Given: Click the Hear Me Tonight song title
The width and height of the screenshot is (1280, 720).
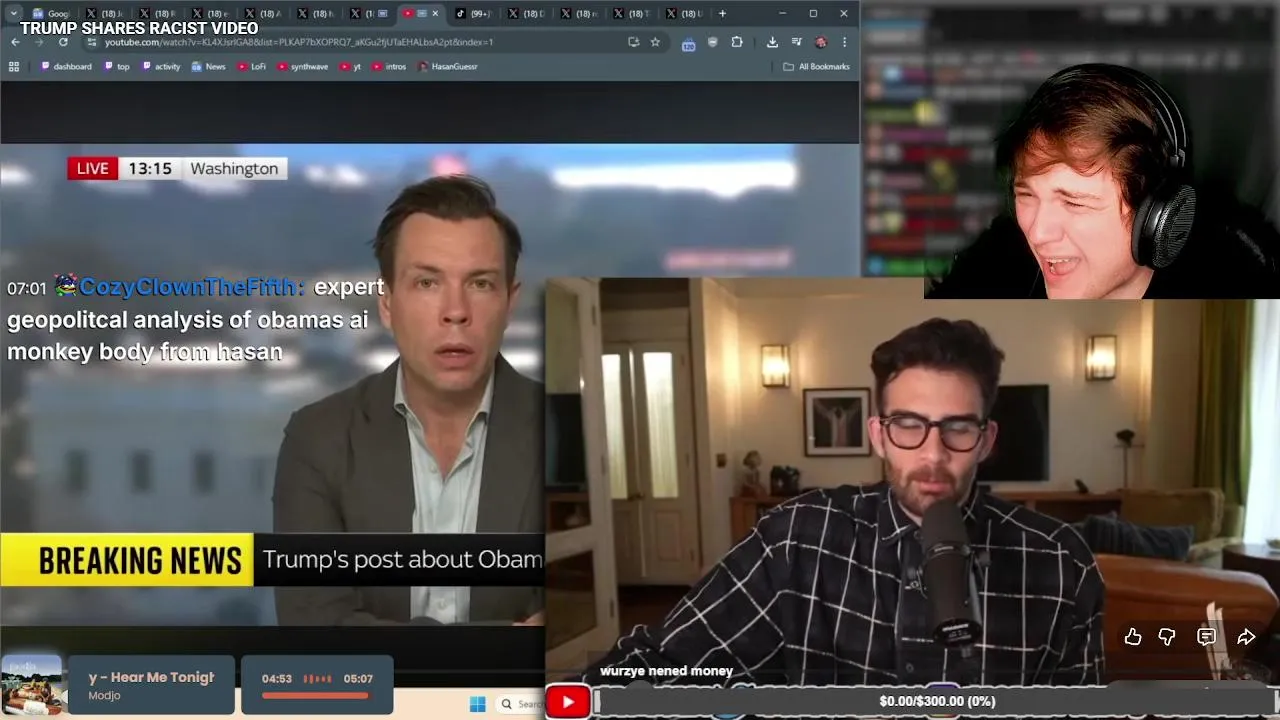Looking at the screenshot, I should tap(151, 677).
